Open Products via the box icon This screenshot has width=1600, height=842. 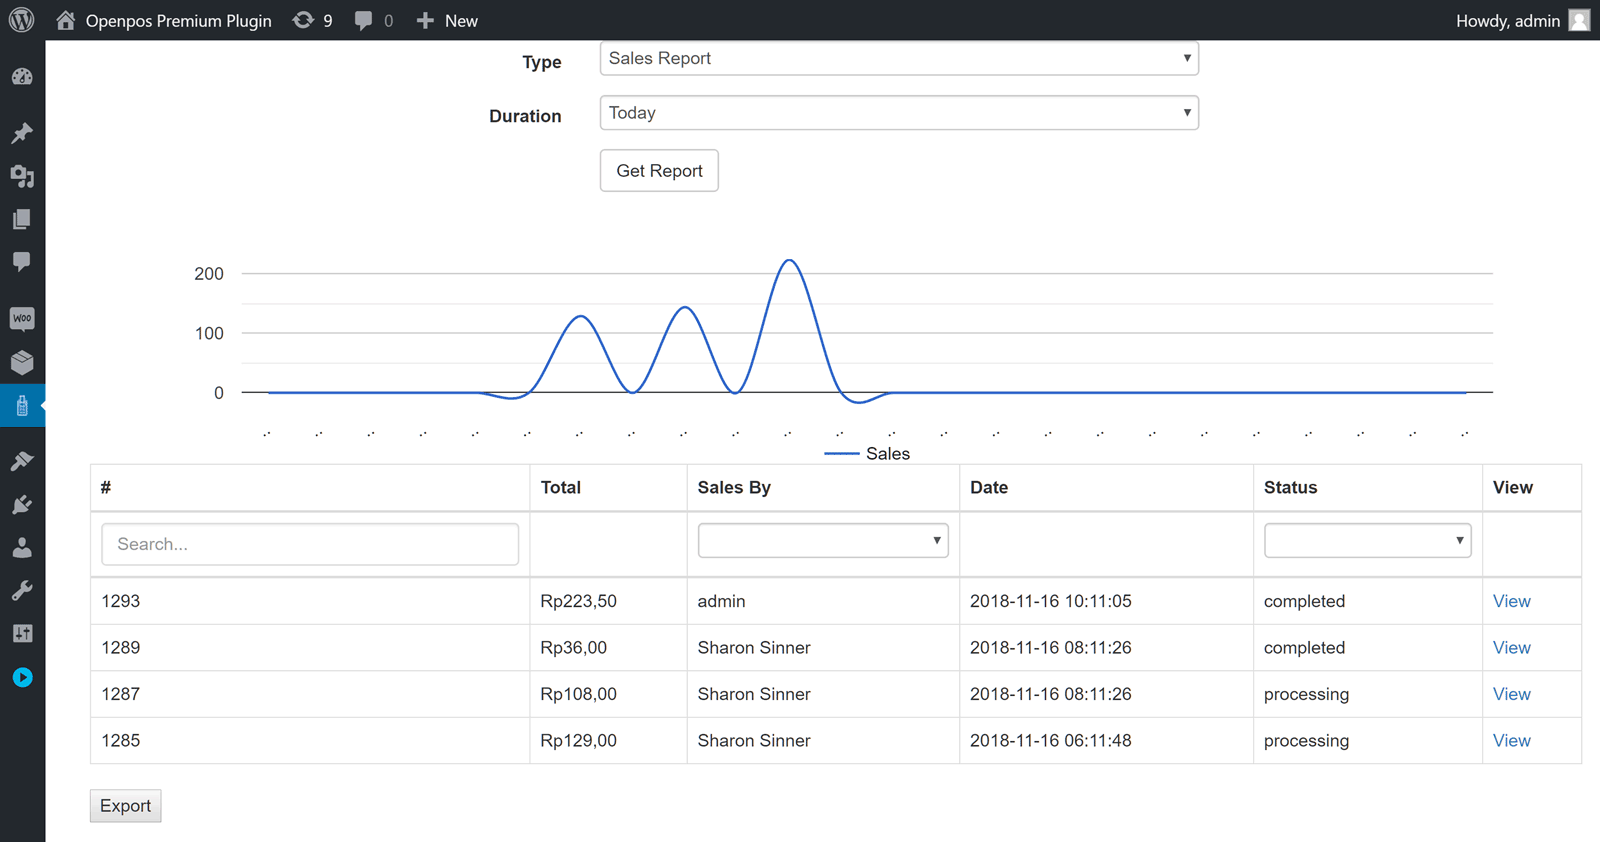22,362
